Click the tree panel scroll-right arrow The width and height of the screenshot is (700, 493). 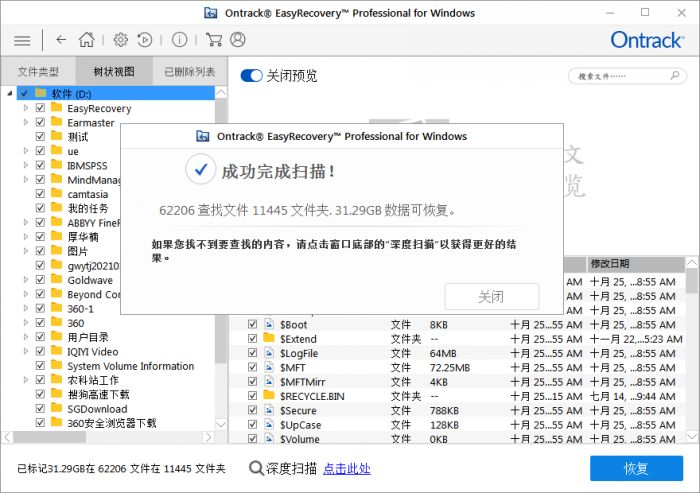208,438
